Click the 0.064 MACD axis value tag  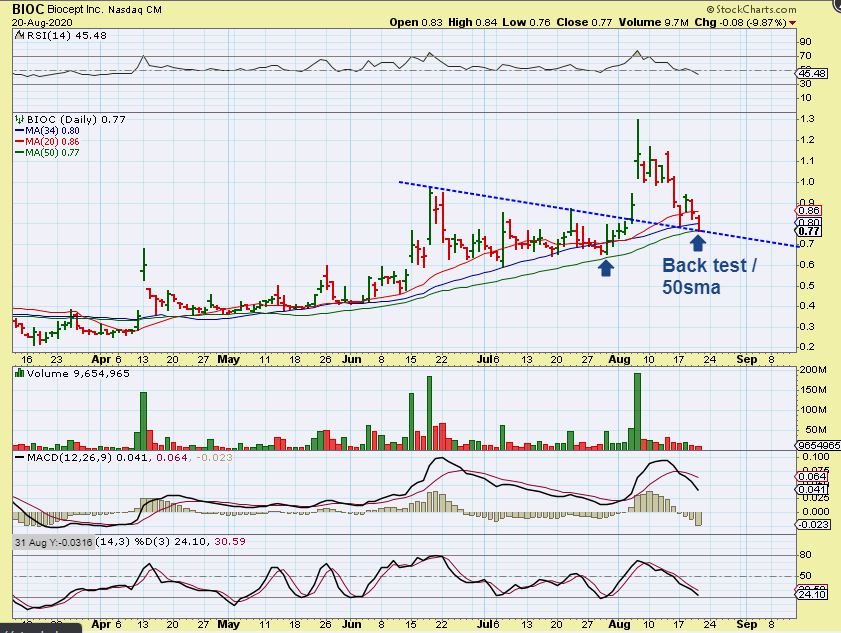812,476
